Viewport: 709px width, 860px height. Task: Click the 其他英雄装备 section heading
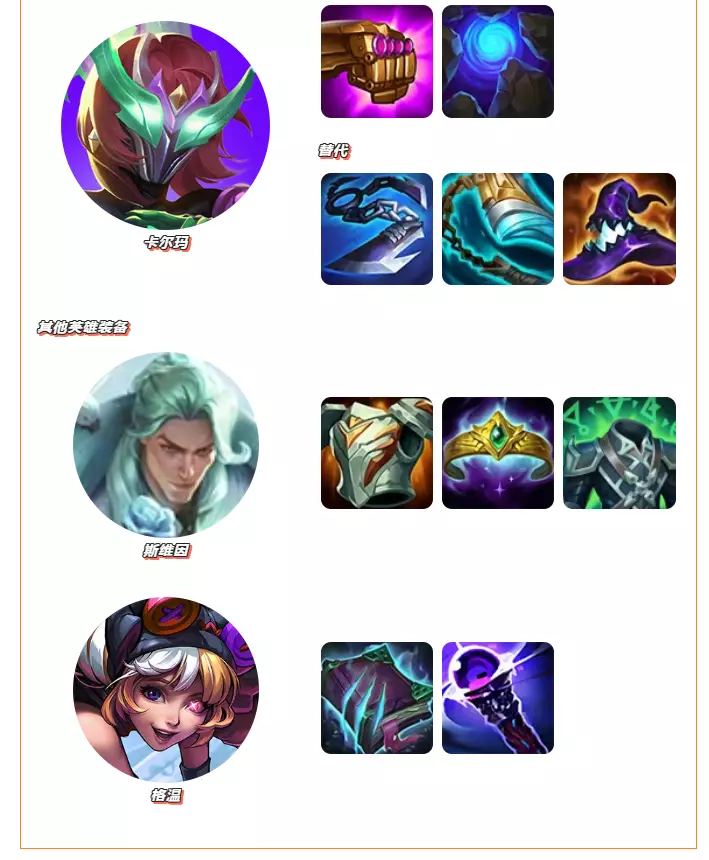(83, 327)
